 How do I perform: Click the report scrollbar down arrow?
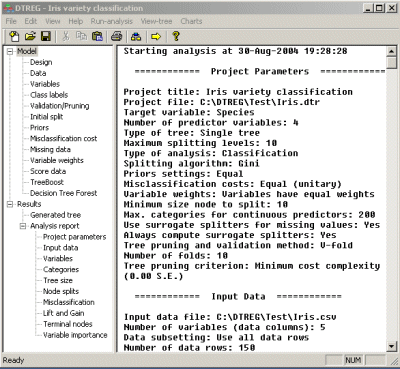point(392,347)
